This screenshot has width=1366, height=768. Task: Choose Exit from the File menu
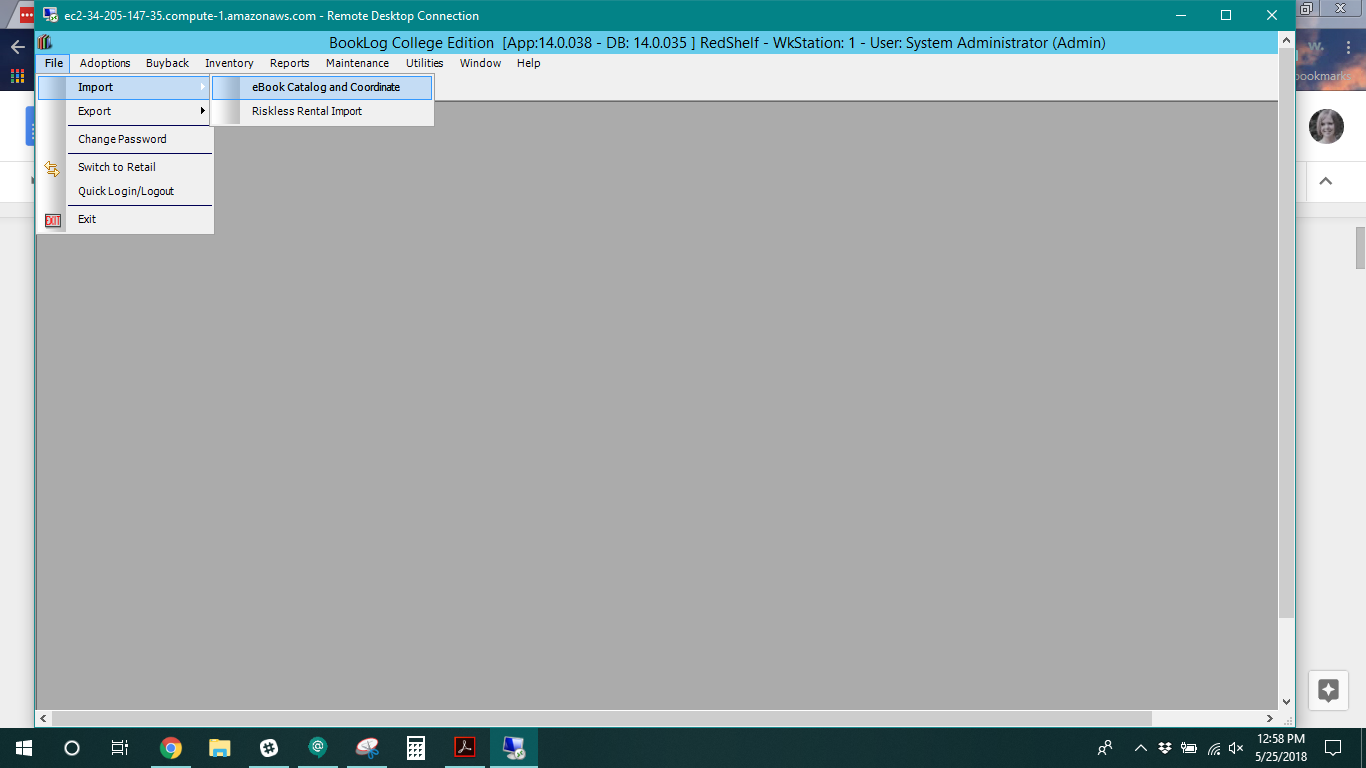[x=124, y=219]
